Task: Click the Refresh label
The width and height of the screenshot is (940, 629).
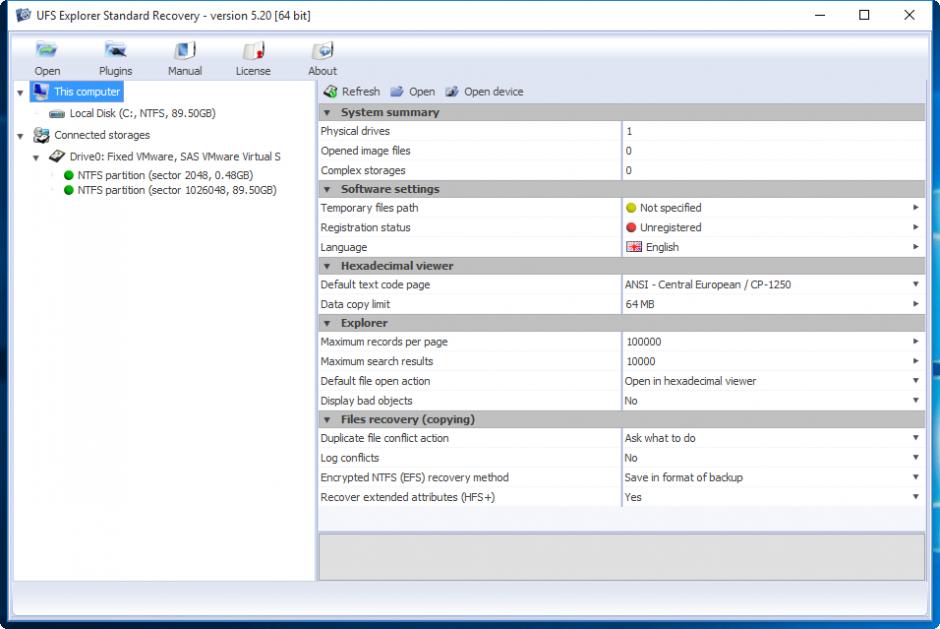Action: coord(361,92)
